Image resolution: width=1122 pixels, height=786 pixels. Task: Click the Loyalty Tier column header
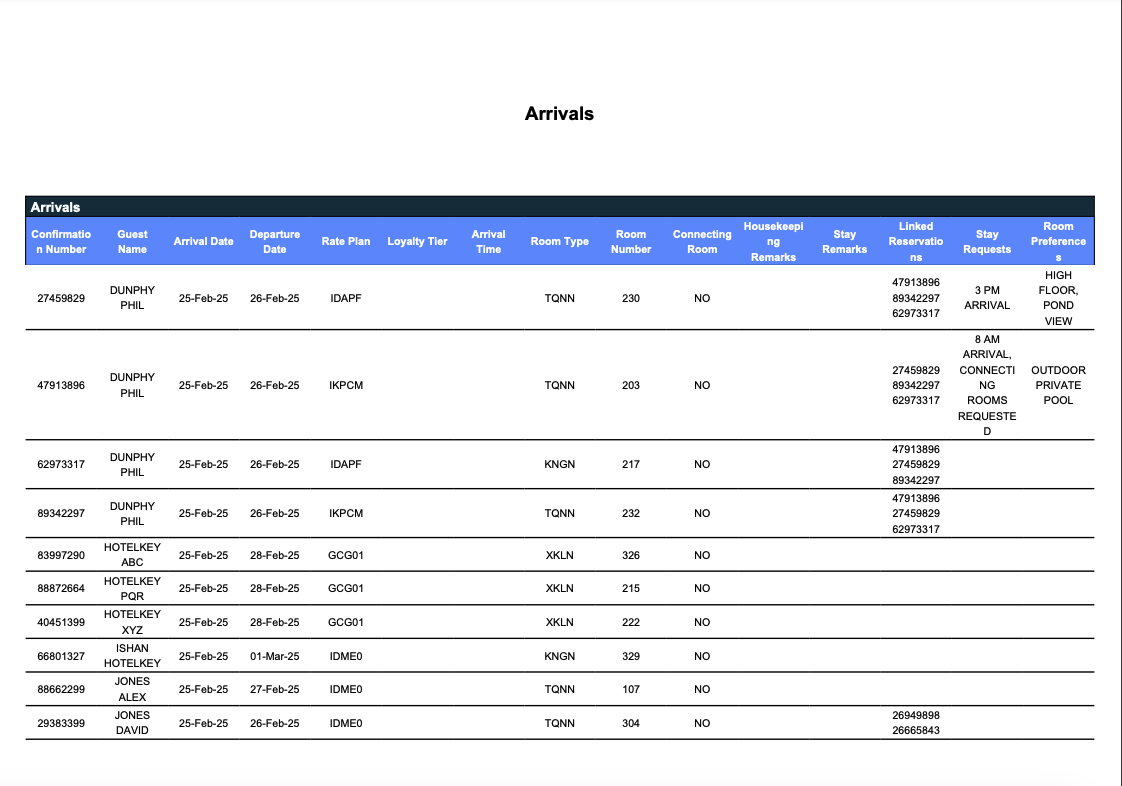click(417, 240)
